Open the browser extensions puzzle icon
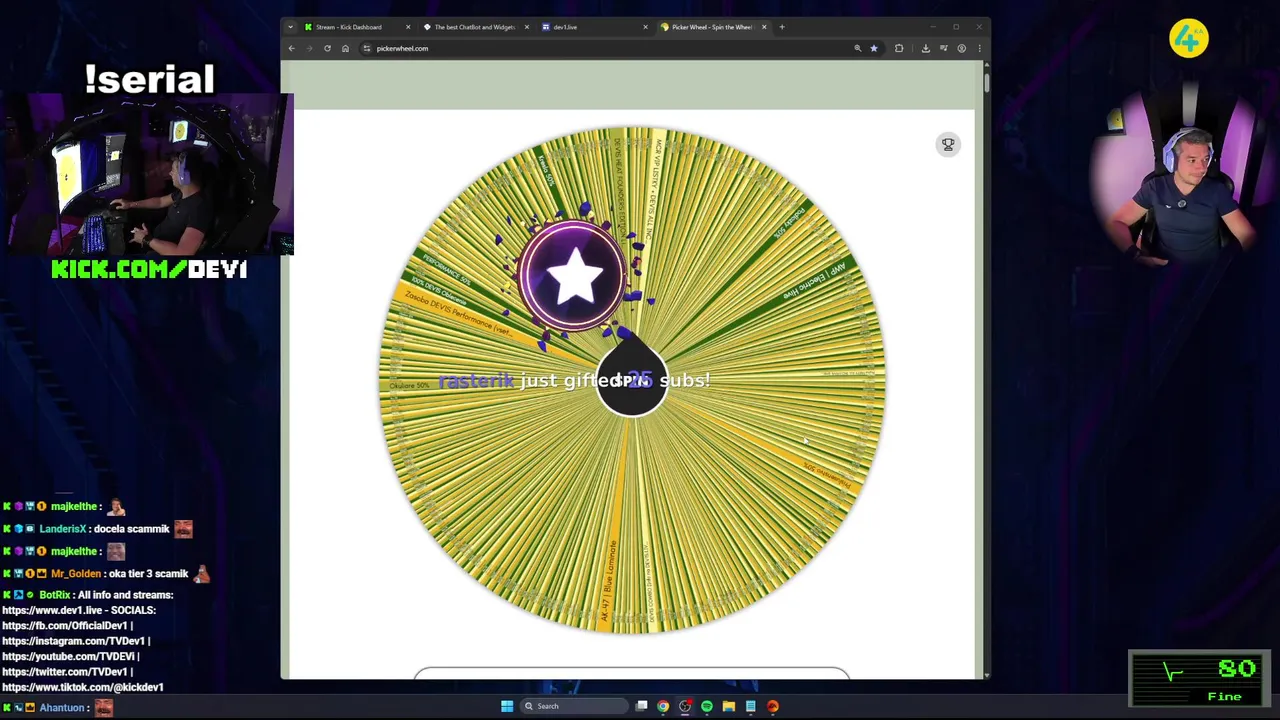This screenshot has width=1280, height=720. [x=899, y=48]
